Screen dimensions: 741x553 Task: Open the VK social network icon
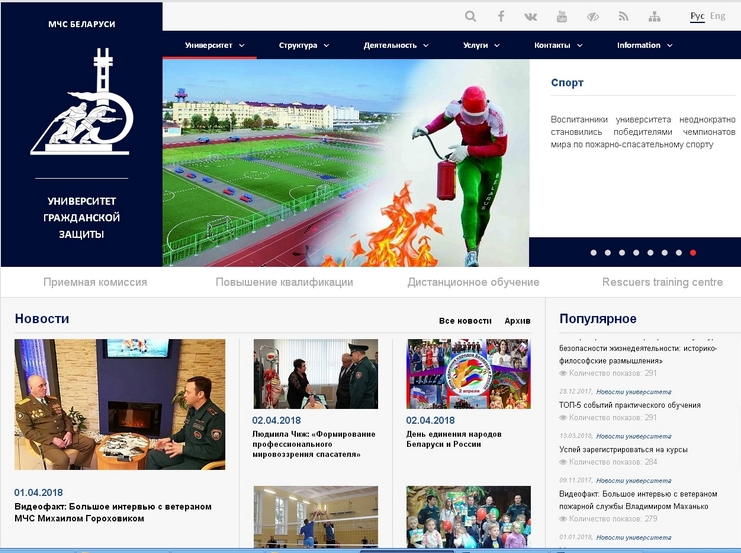tap(531, 16)
